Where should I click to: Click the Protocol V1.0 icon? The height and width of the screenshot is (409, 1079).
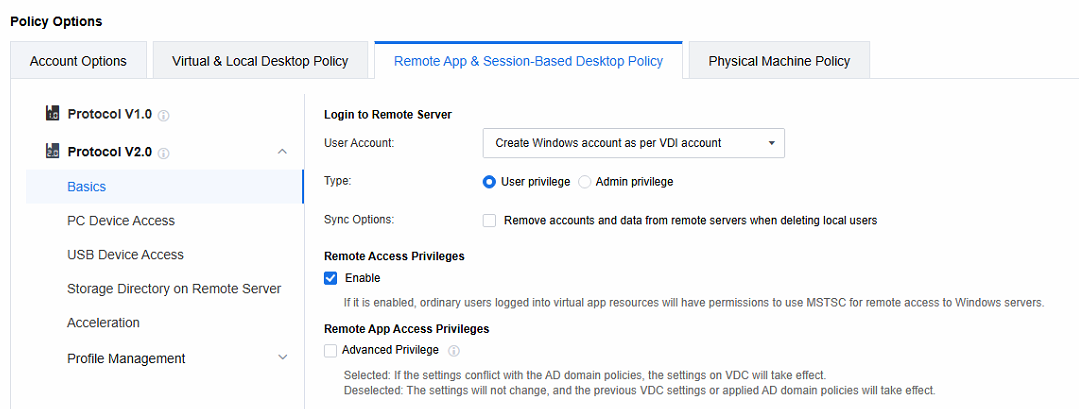point(53,114)
